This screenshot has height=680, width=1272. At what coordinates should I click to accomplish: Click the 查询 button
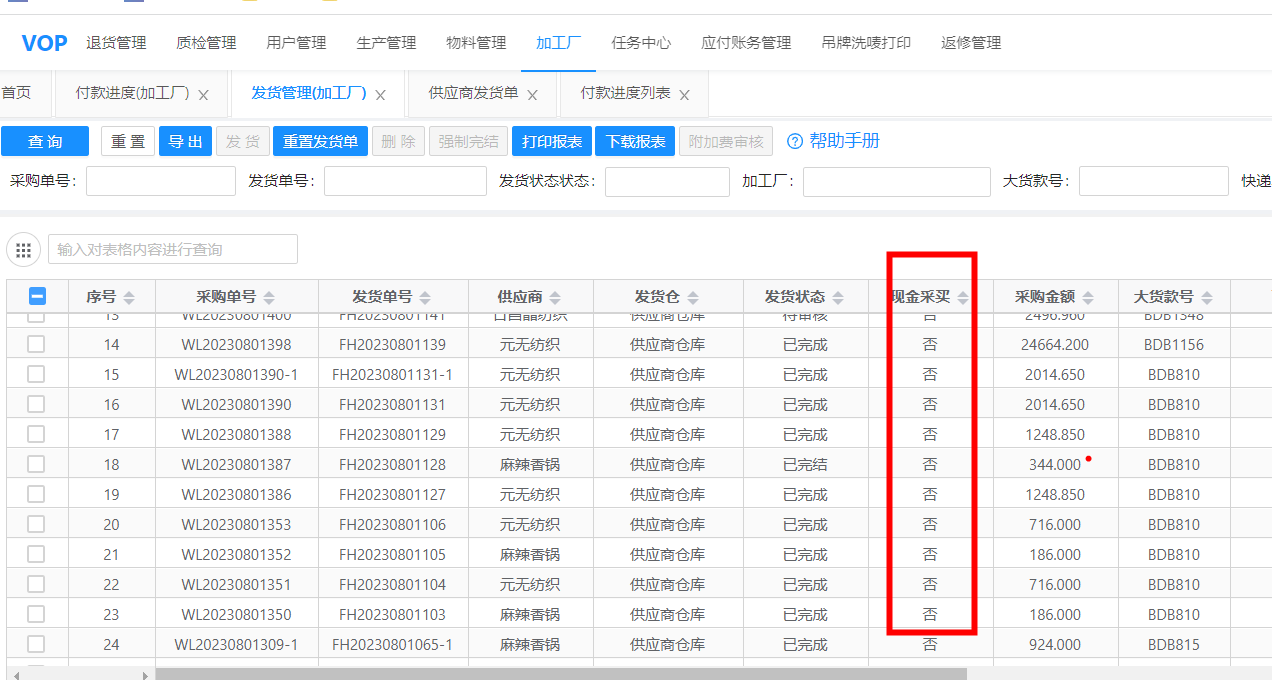pyautogui.click(x=45, y=141)
